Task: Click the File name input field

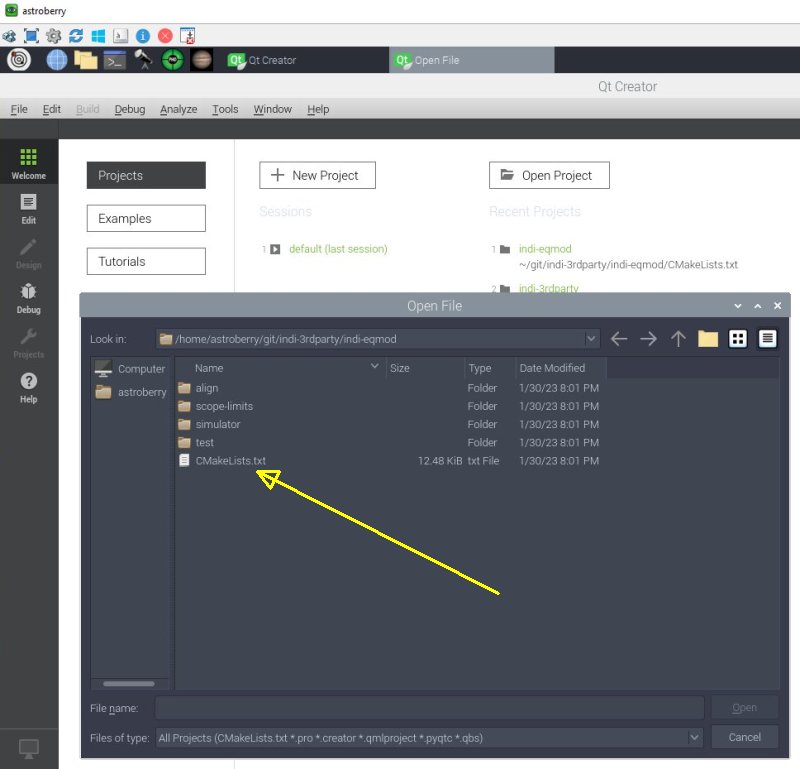Action: (430, 708)
